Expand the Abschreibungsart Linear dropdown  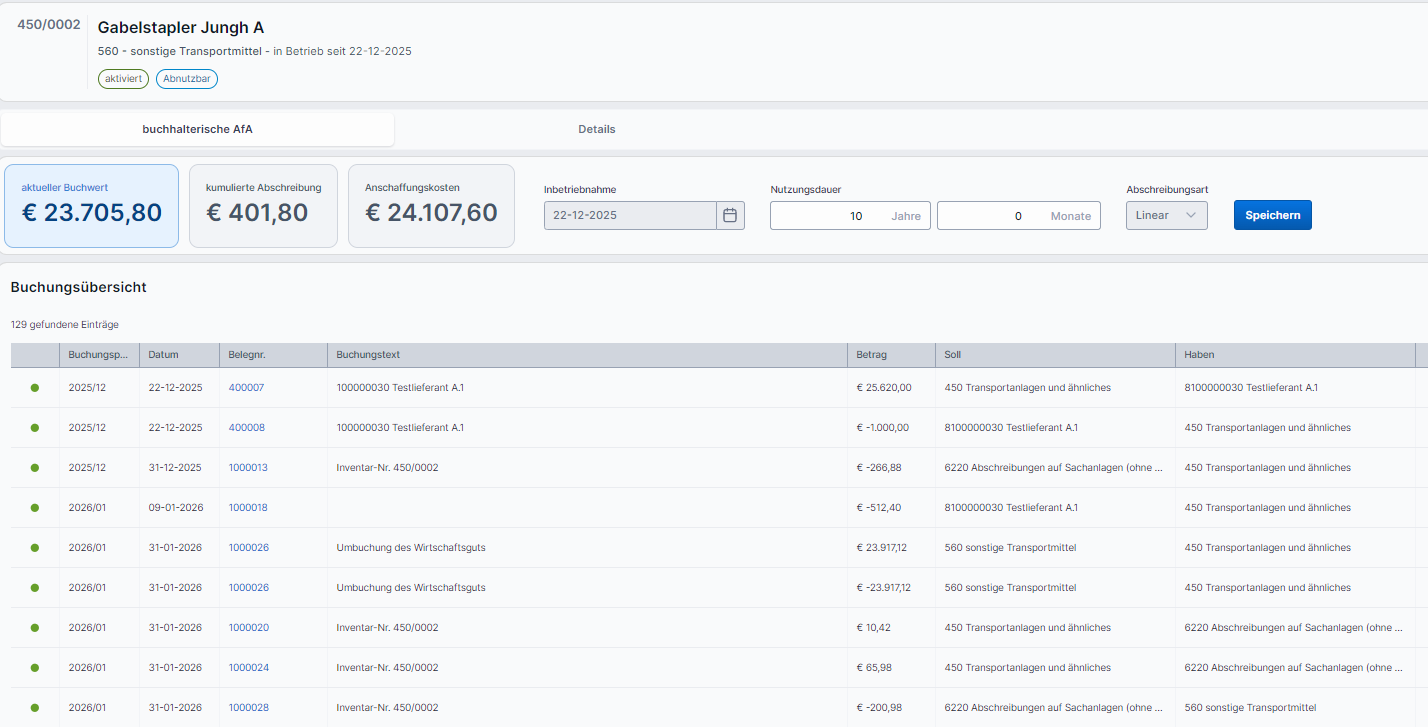[1166, 216]
